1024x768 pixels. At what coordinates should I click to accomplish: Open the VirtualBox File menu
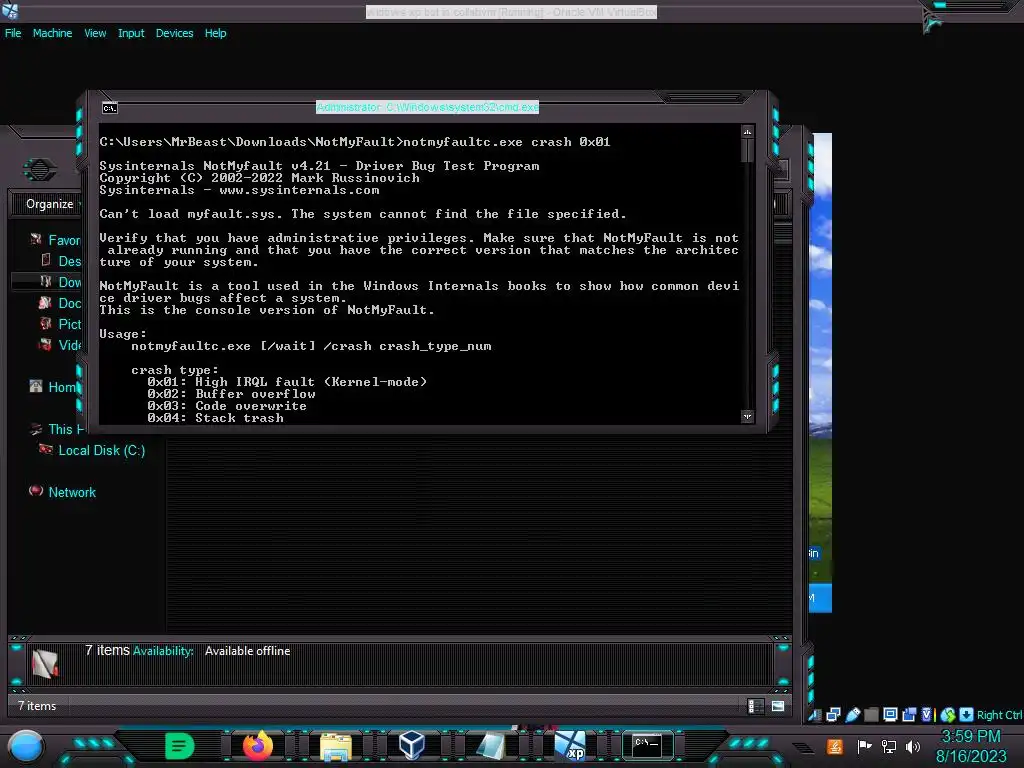13,33
